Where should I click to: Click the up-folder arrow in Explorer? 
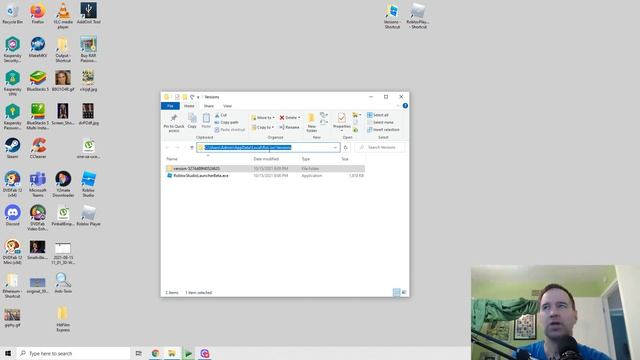191,147
